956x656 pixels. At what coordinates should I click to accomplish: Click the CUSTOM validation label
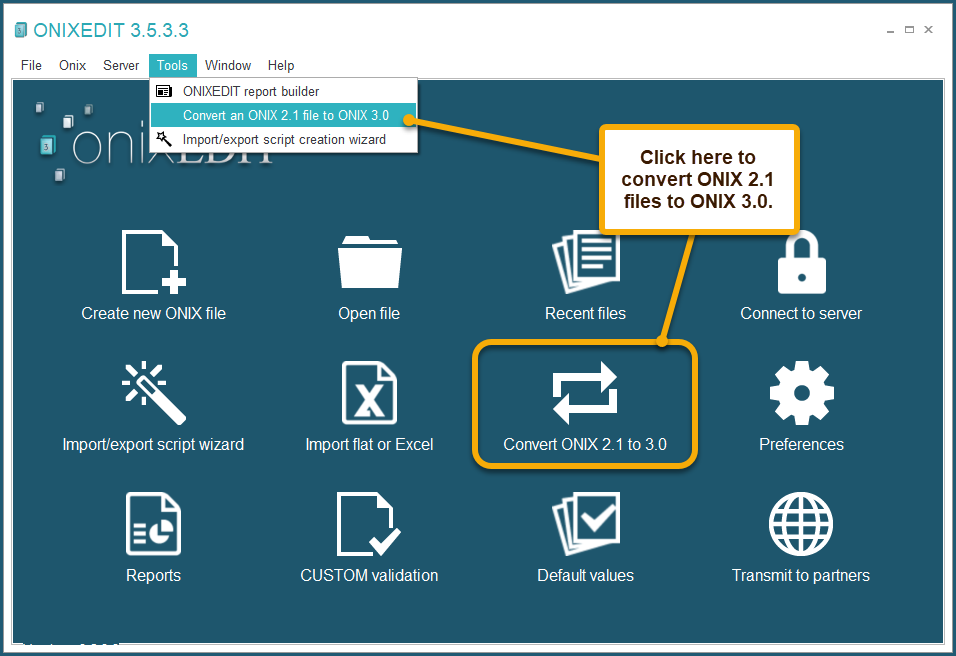click(x=369, y=576)
